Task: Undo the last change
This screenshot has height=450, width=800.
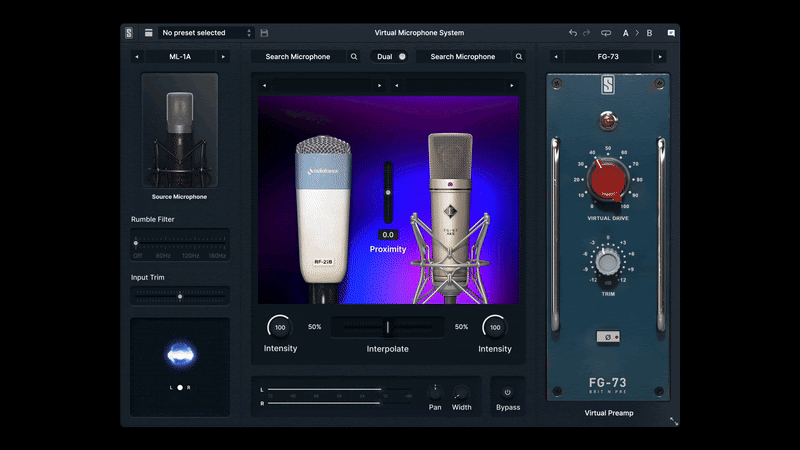Action: point(573,33)
